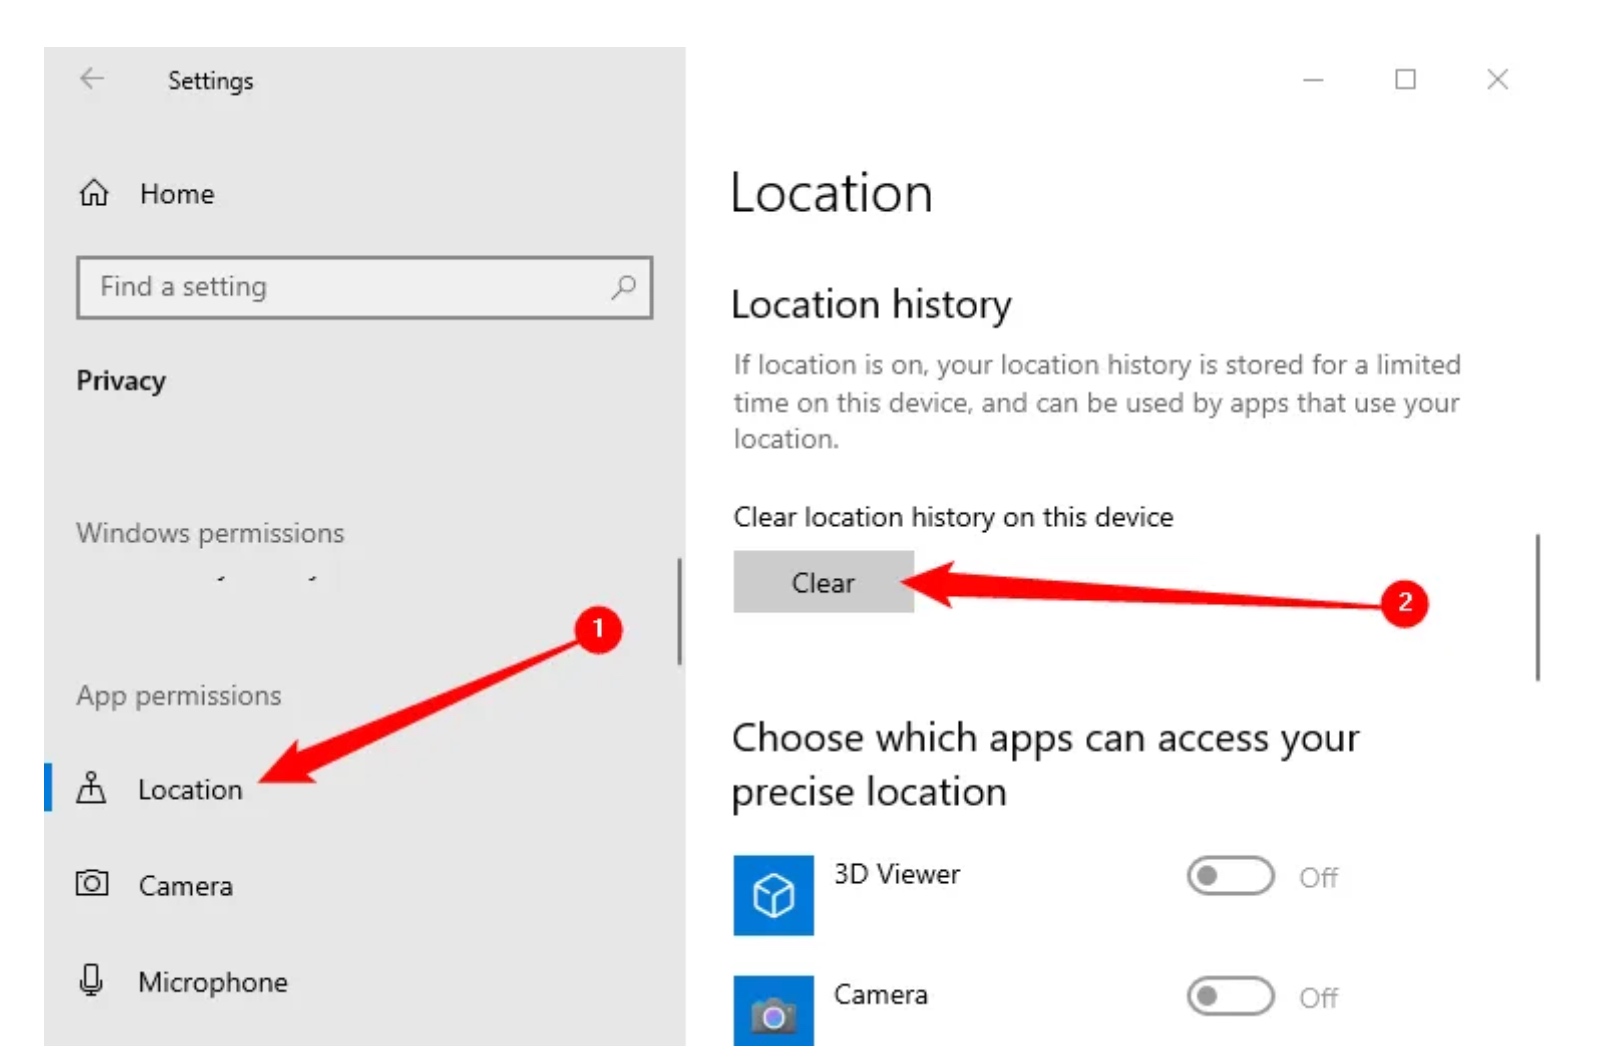Click the main content scrollbar
The width and height of the screenshot is (1622, 1060).
coord(1538,608)
